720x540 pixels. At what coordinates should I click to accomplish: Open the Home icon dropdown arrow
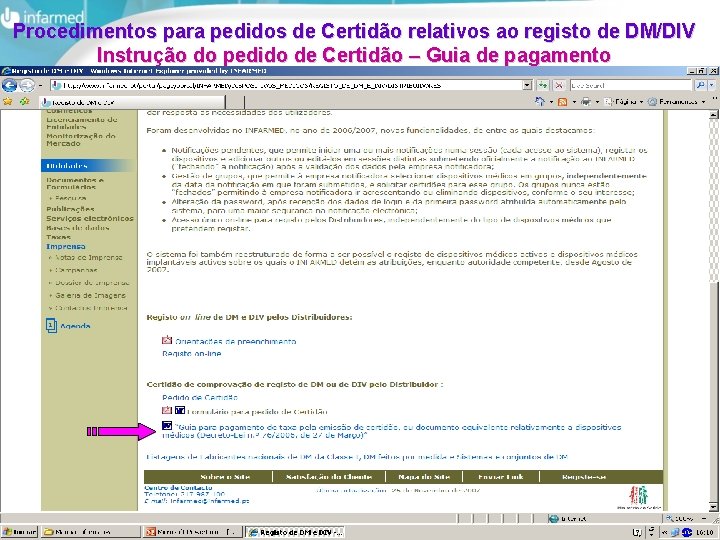[551, 102]
